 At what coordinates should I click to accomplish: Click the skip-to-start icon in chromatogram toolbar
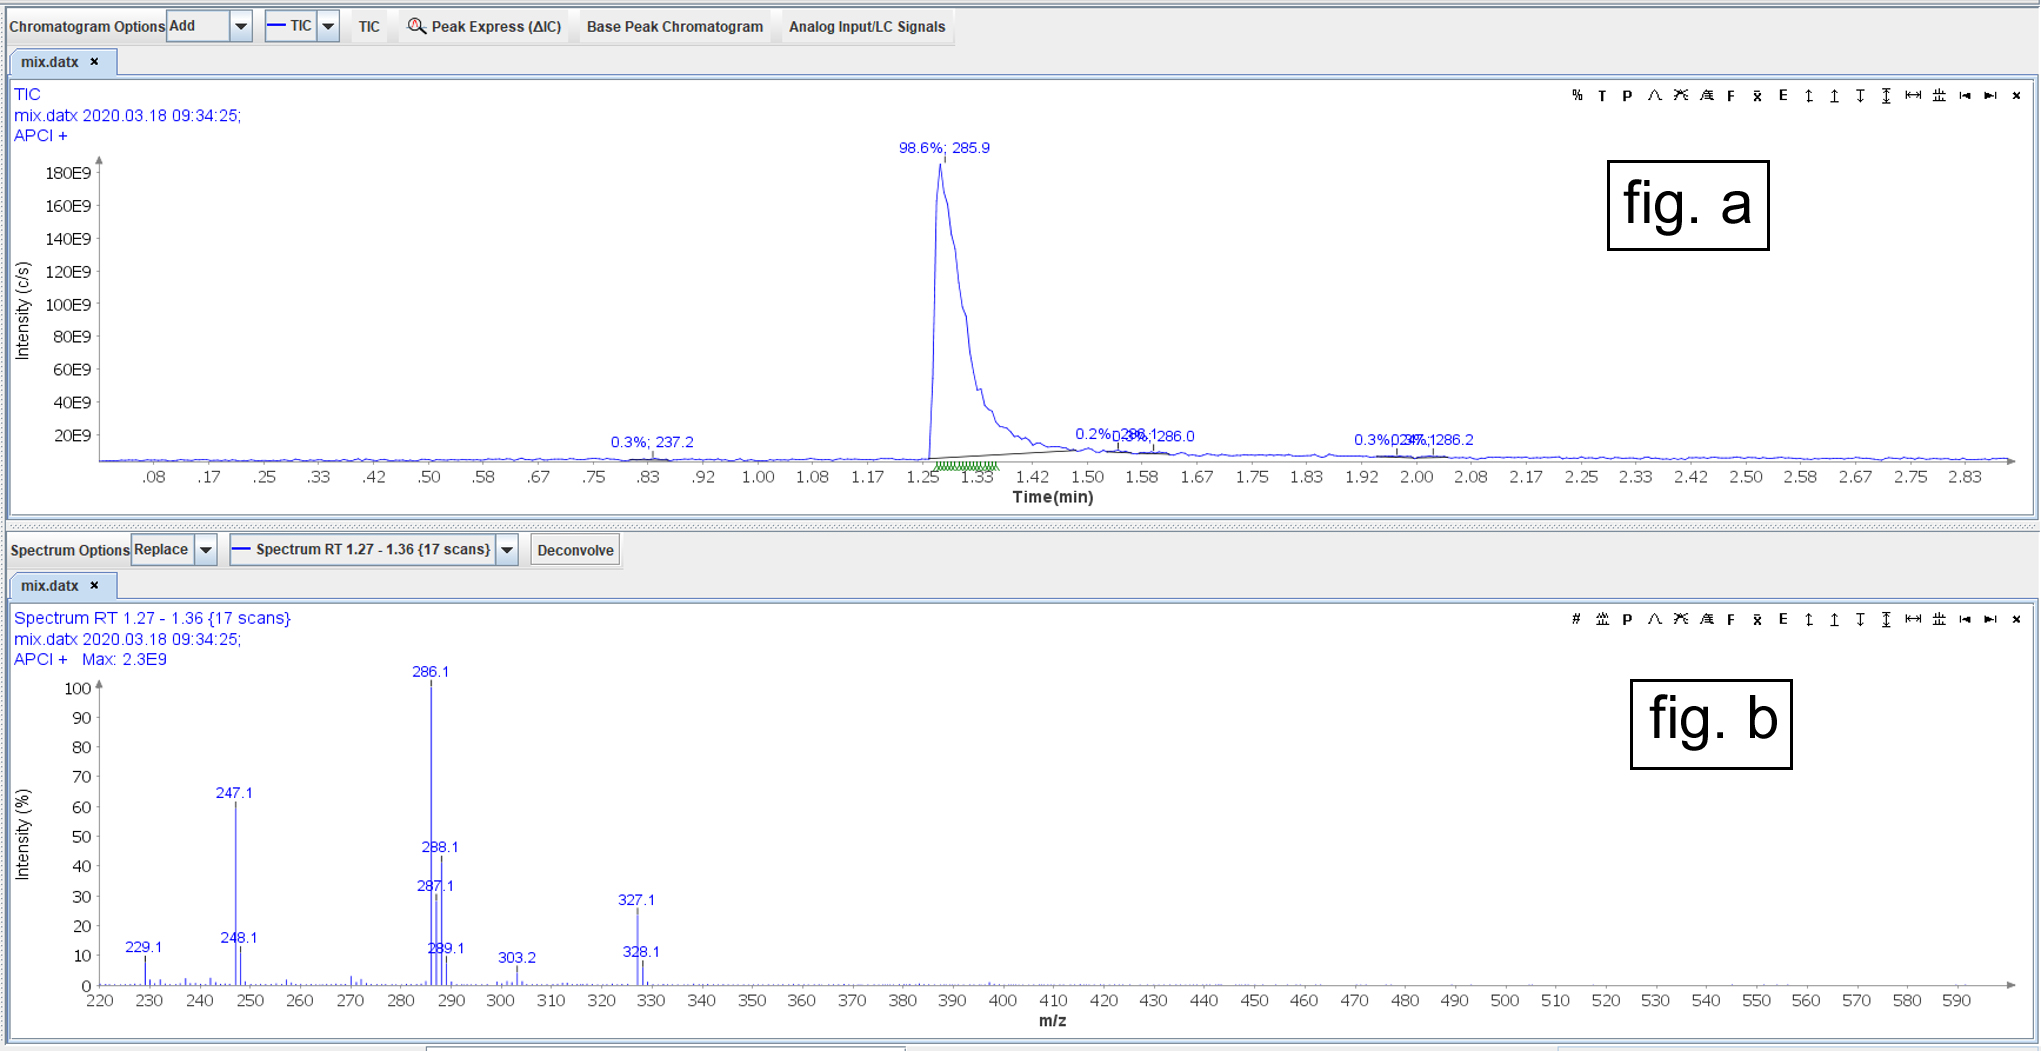1964,96
